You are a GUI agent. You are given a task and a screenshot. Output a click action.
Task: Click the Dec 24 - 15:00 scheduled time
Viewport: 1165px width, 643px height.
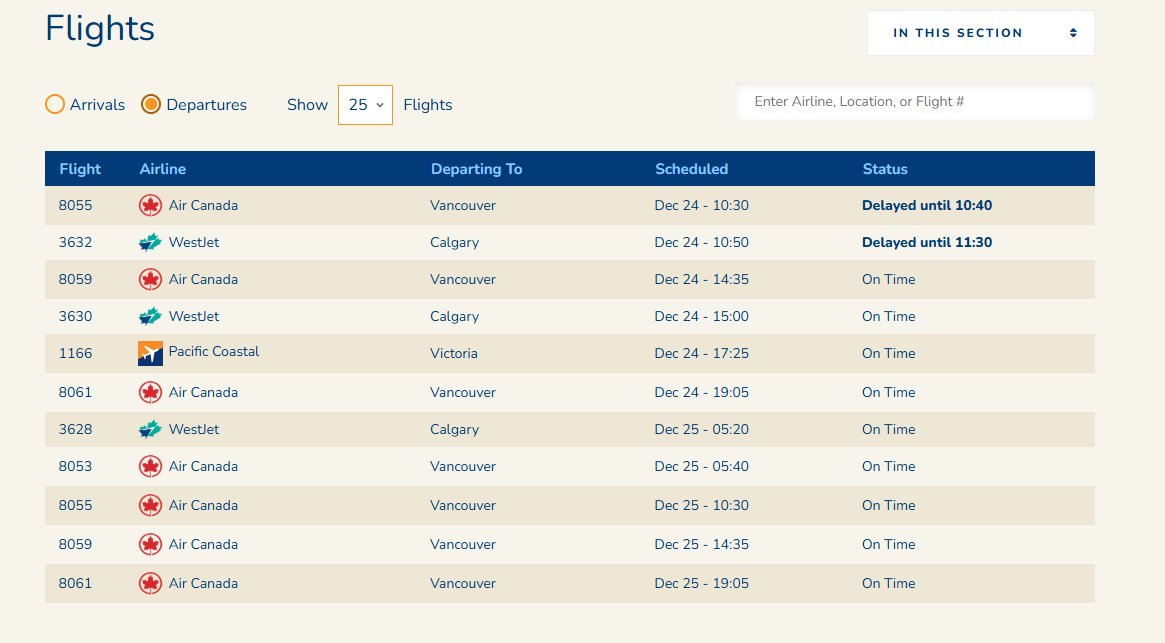point(701,317)
